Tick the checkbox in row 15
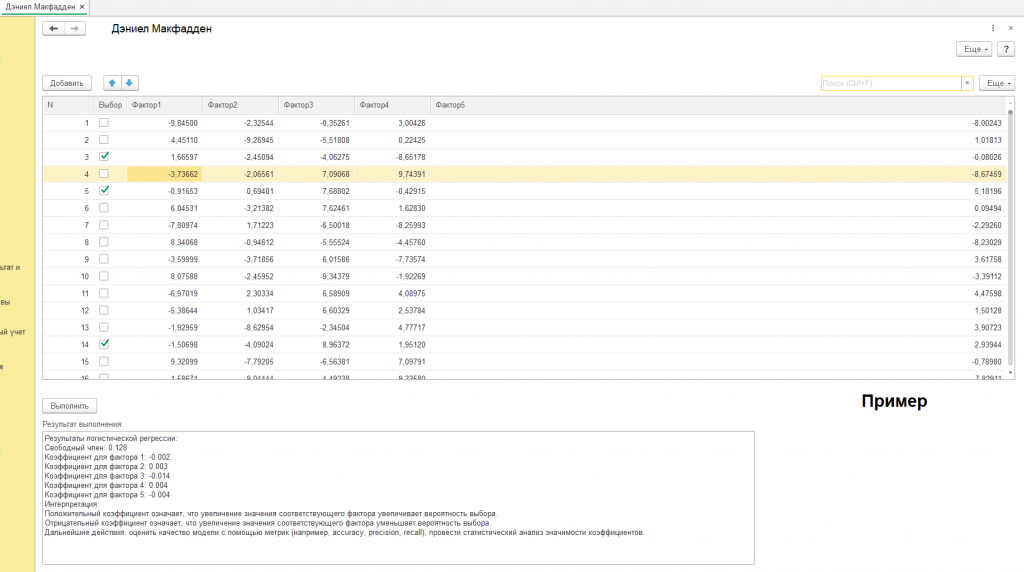The height and width of the screenshot is (572, 1024). click(104, 361)
